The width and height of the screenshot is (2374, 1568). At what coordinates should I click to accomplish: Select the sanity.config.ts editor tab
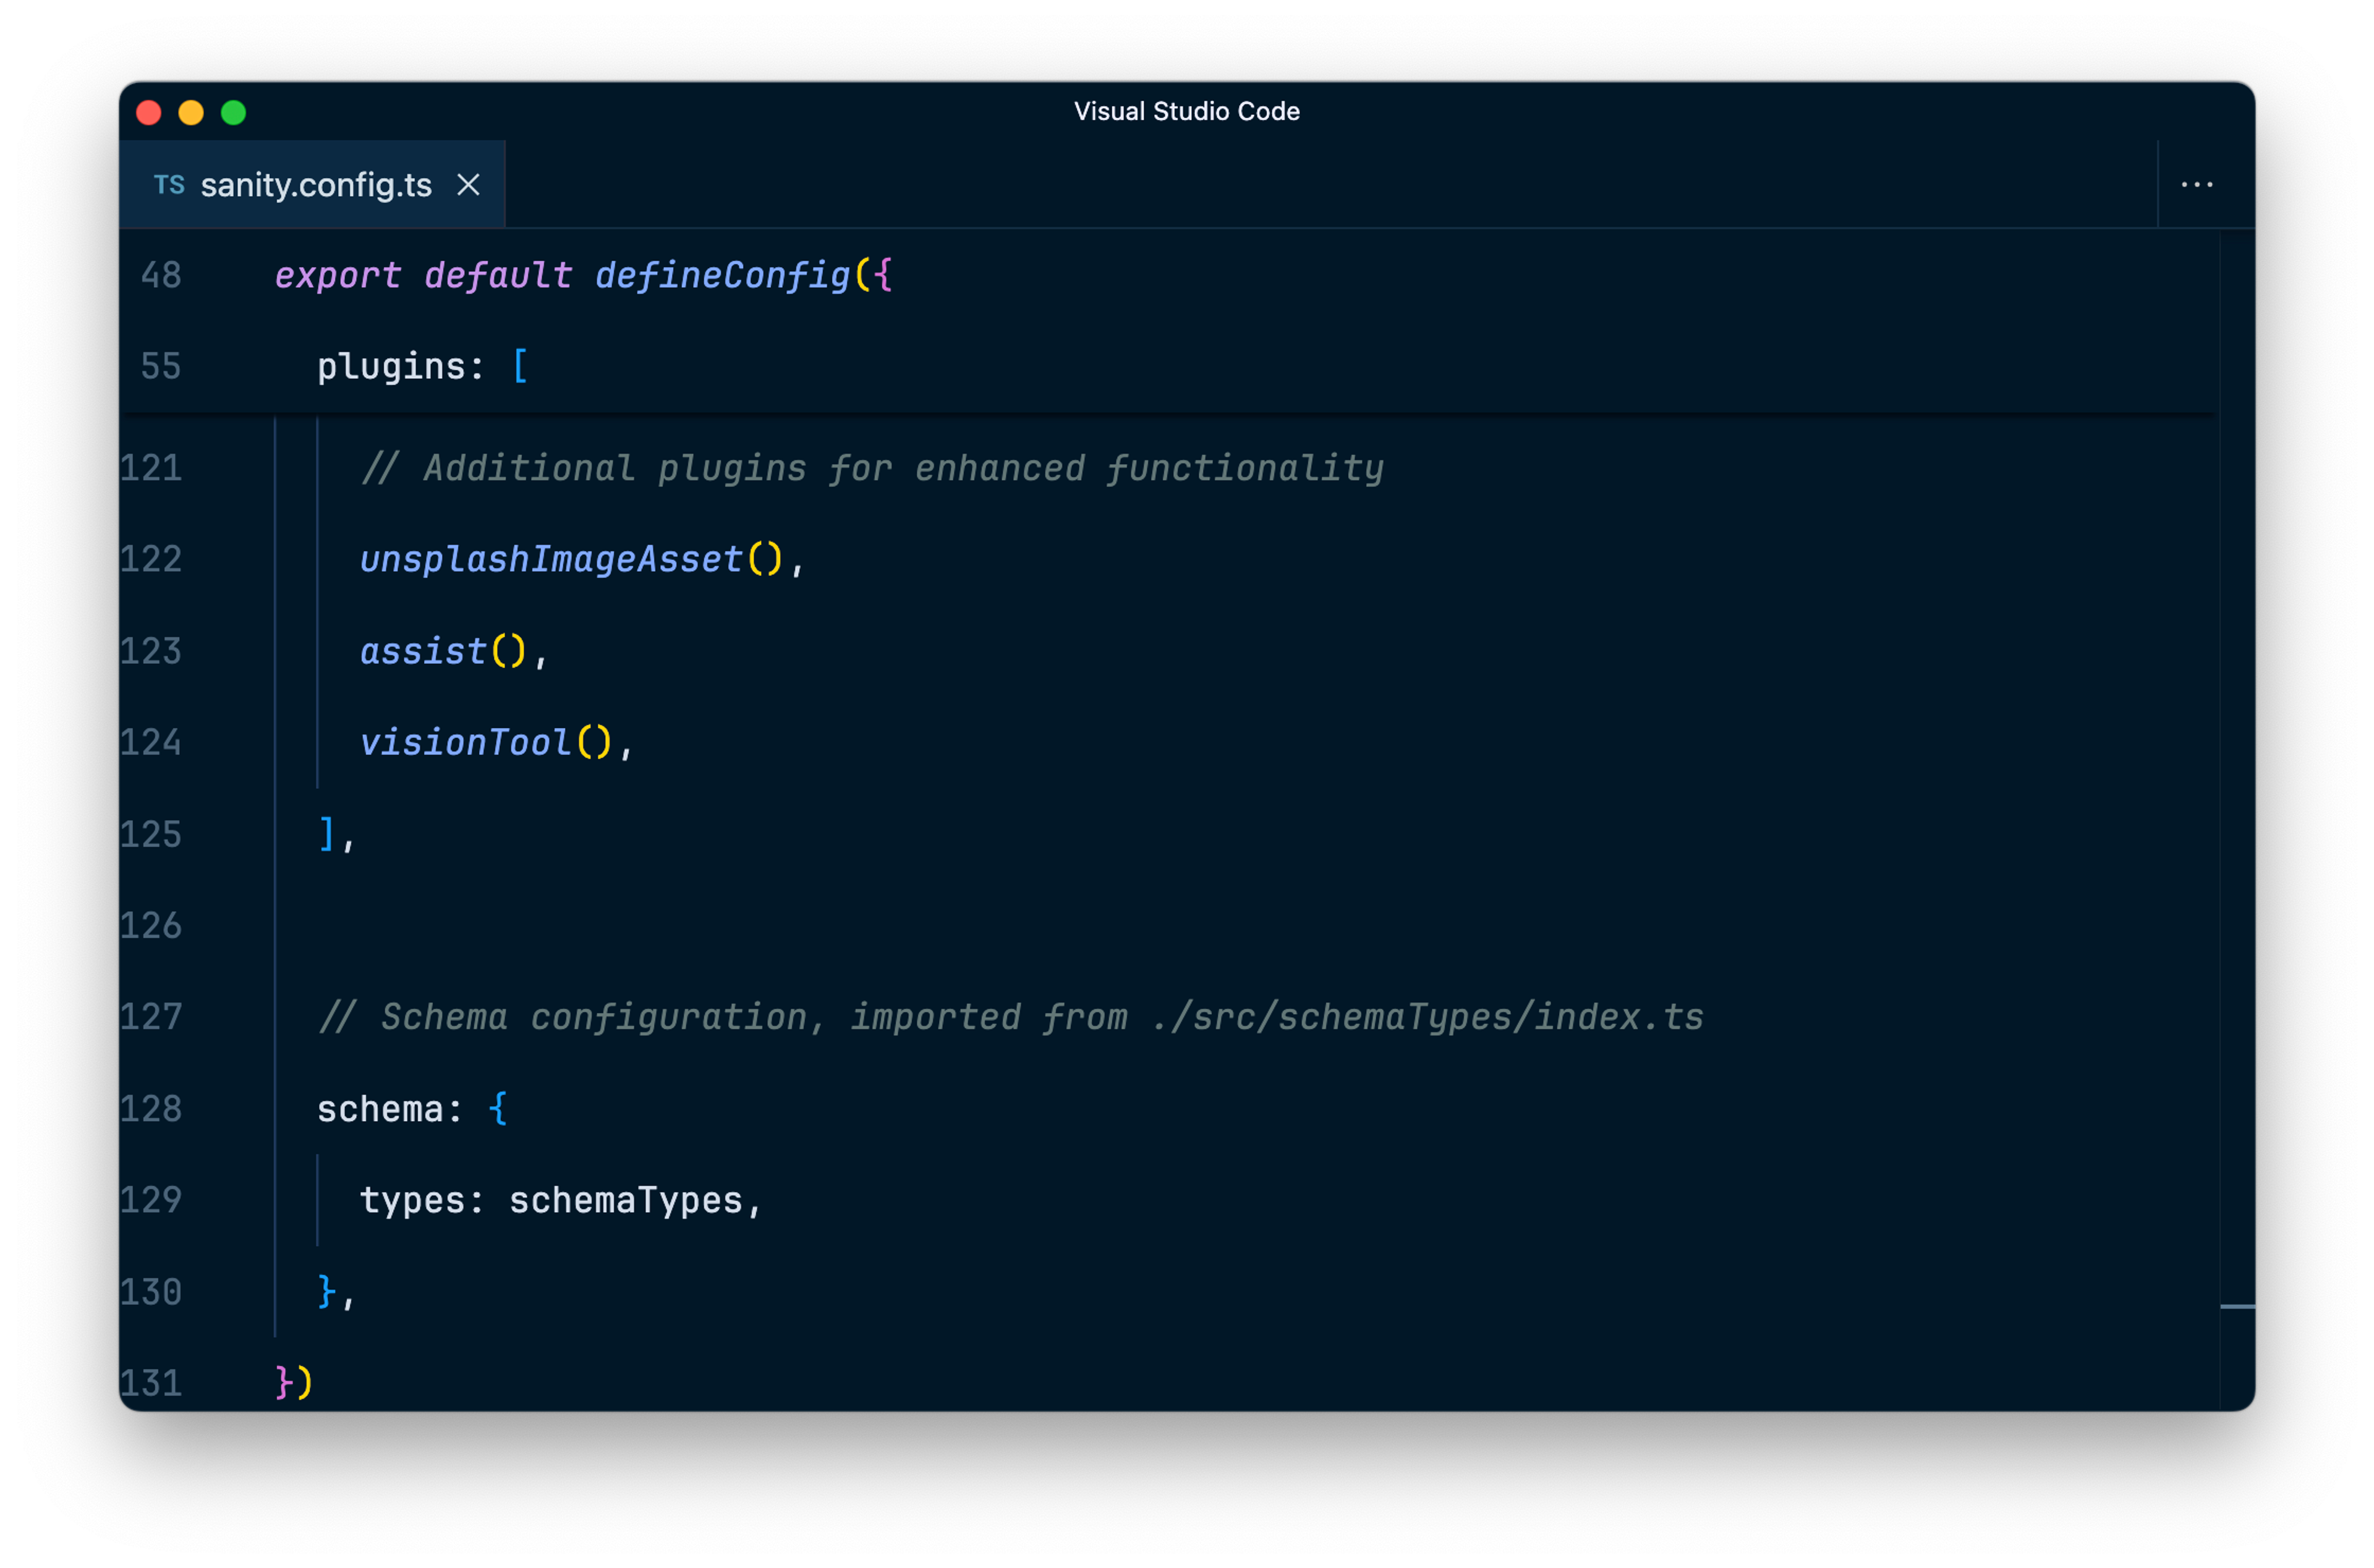point(315,185)
